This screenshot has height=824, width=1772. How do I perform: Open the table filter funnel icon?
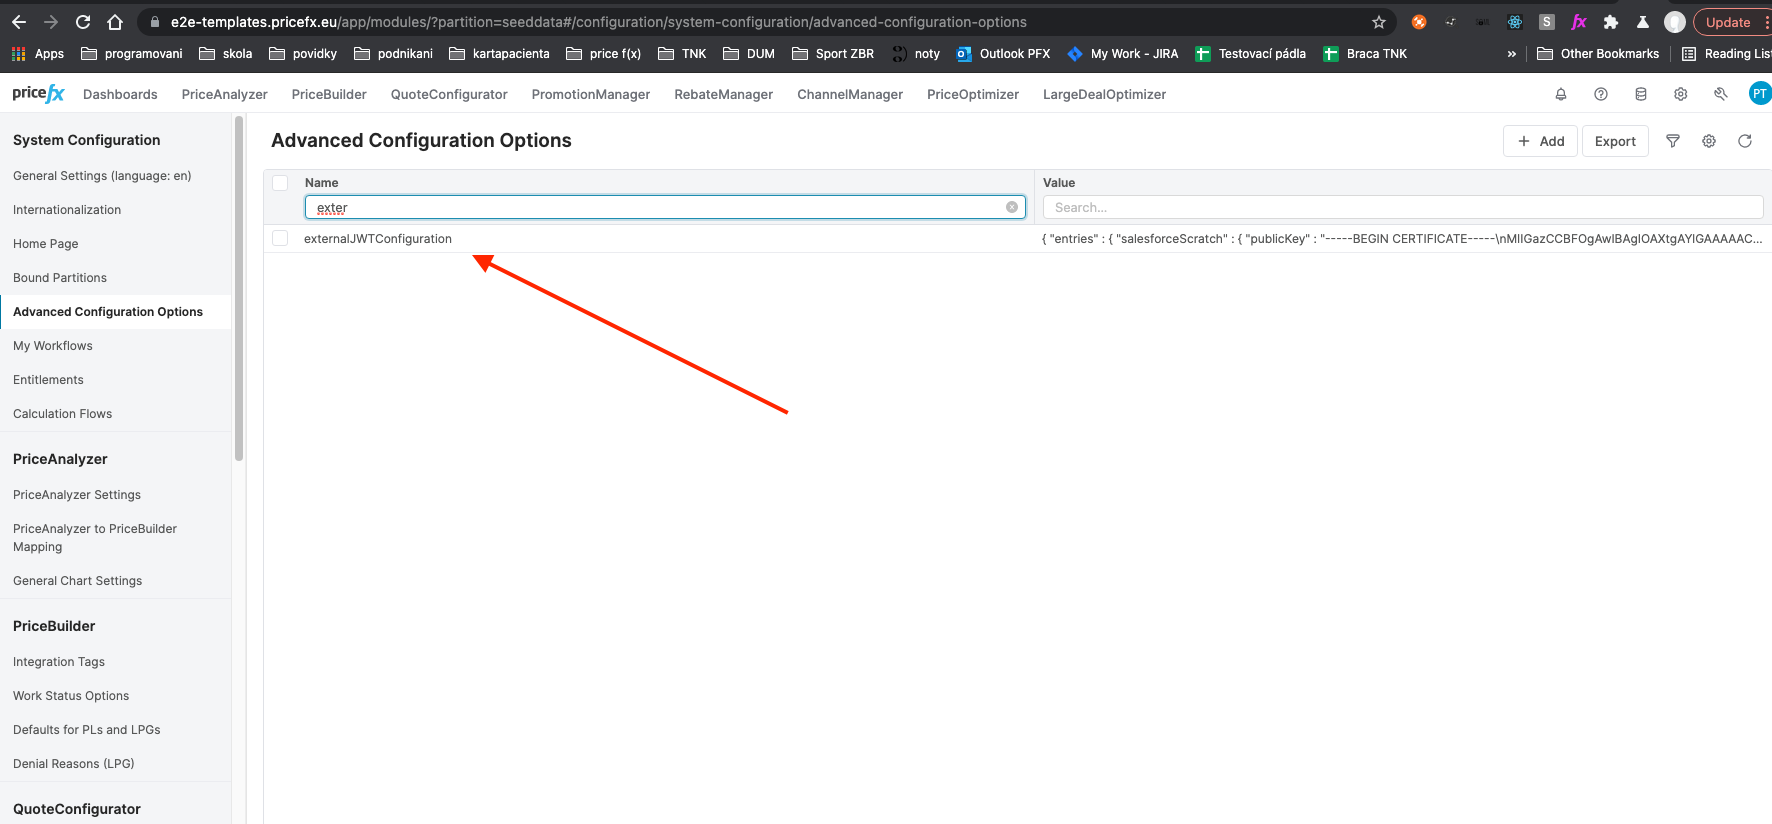(1672, 141)
